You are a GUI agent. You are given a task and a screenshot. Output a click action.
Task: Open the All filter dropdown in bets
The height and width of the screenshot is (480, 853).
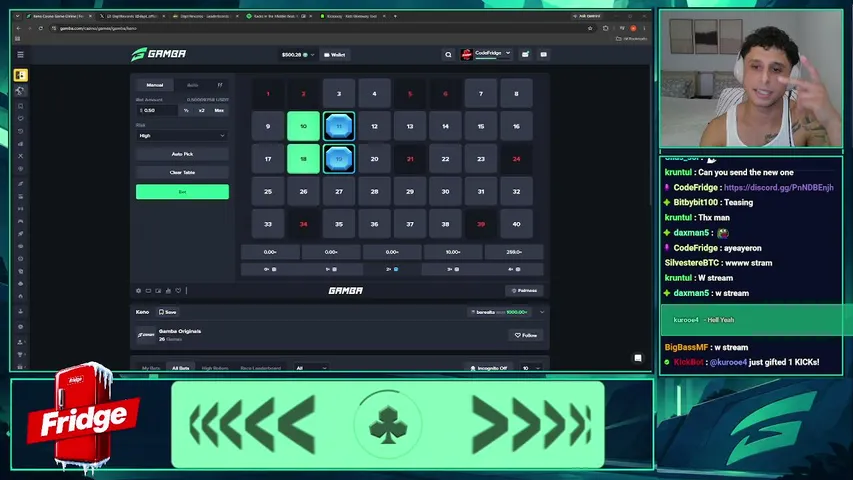[311, 368]
